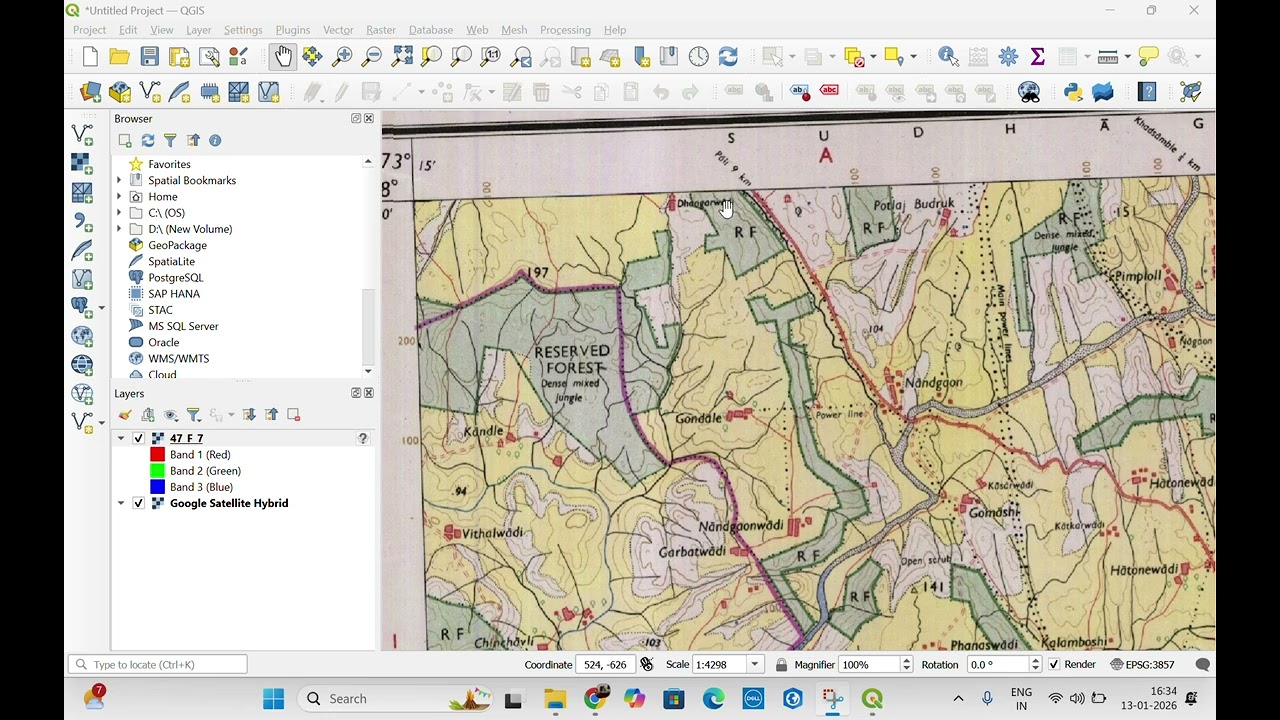
Task: Click the EPSG:3857 CRS button
Action: (x=1142, y=664)
